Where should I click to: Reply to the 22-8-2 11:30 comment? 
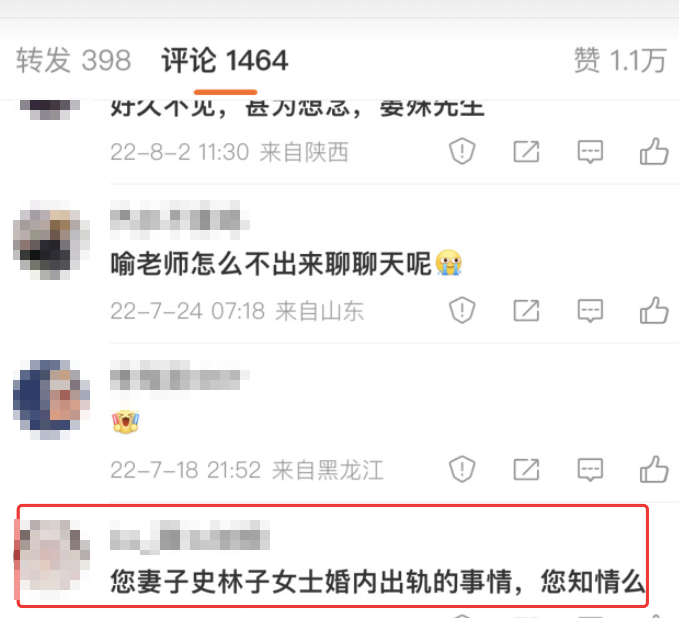590,152
